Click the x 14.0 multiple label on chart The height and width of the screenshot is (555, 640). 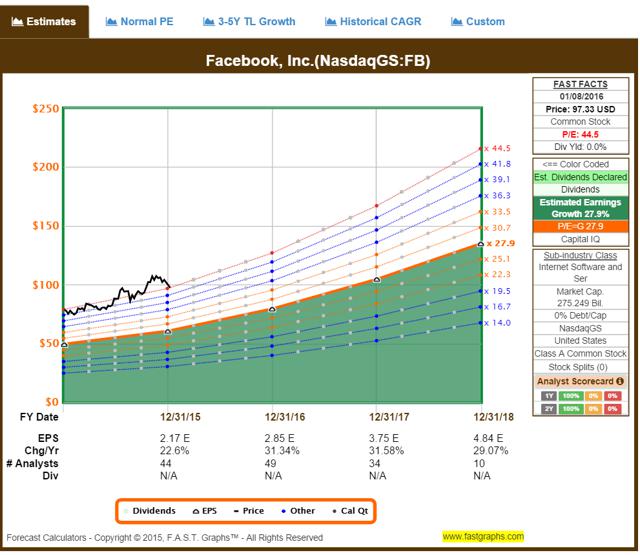click(498, 323)
